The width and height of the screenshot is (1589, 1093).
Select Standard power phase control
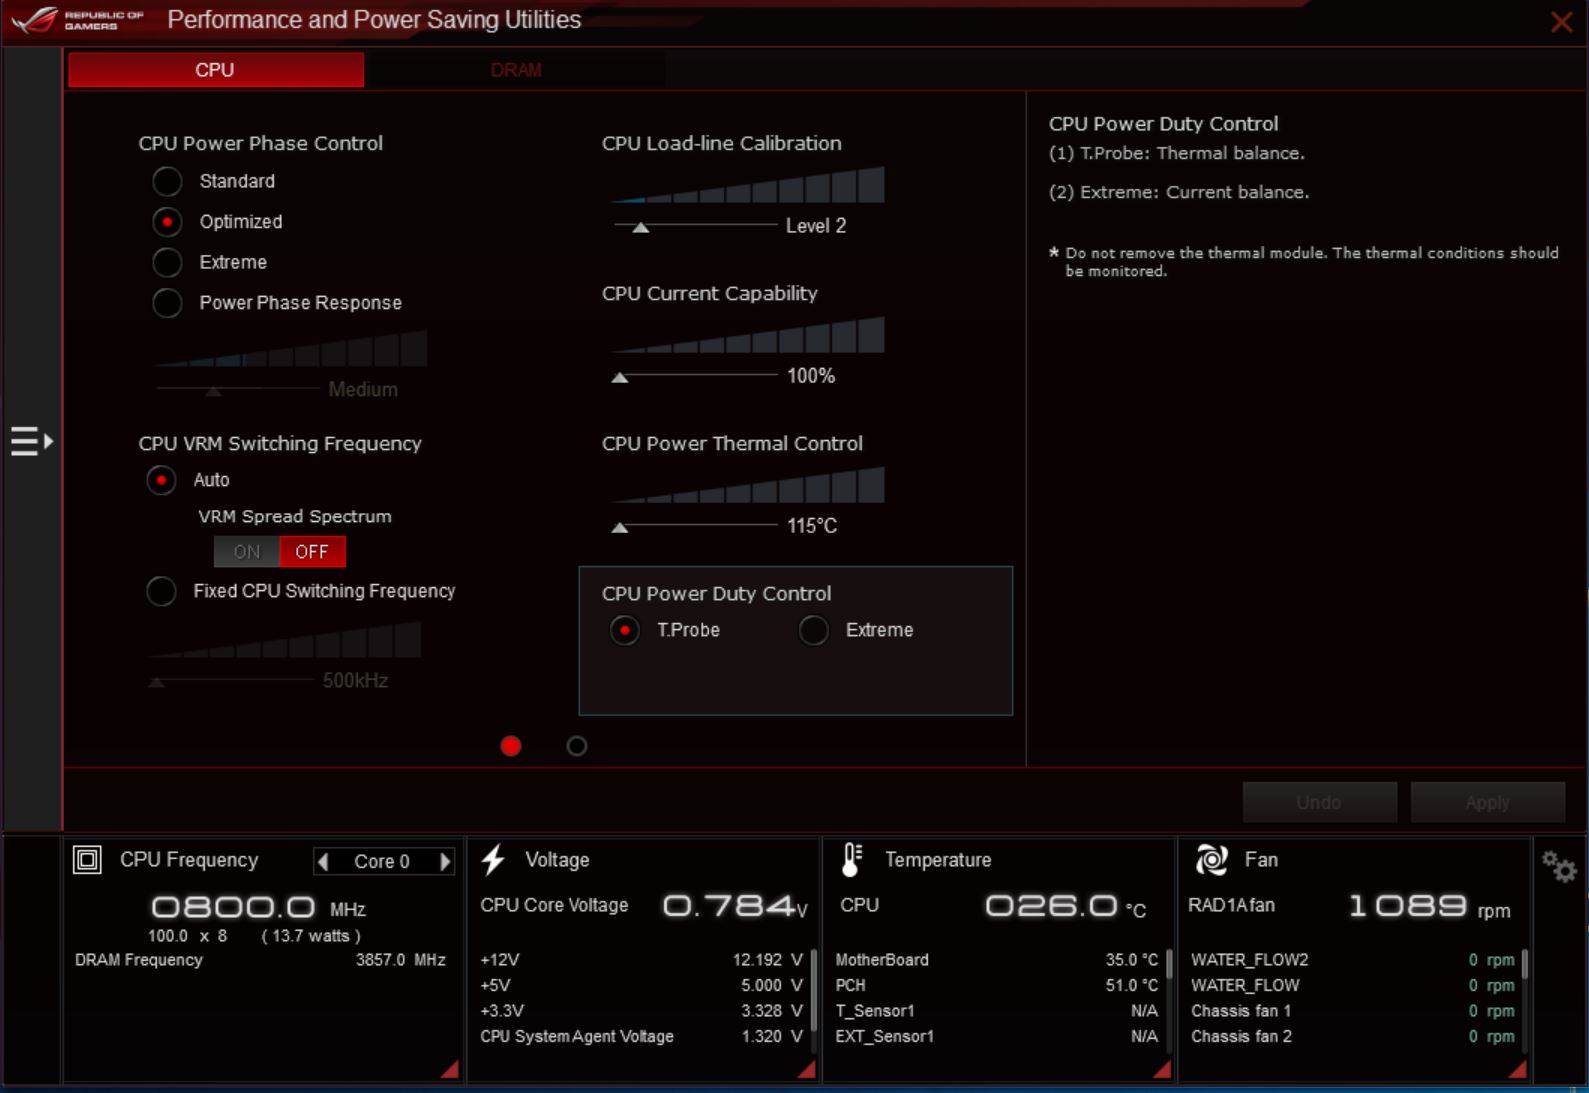point(167,181)
